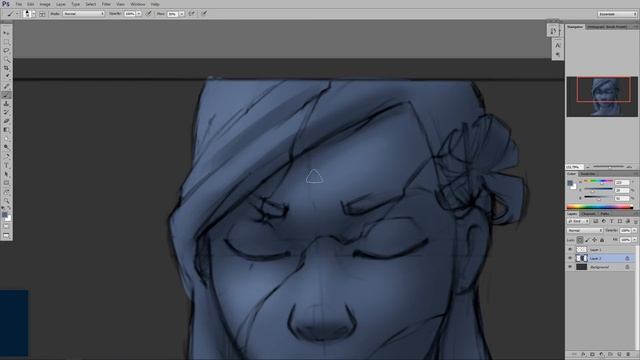Select the Eyedropper tool
Viewport: 640px width, 360px height.
(x=6, y=77)
